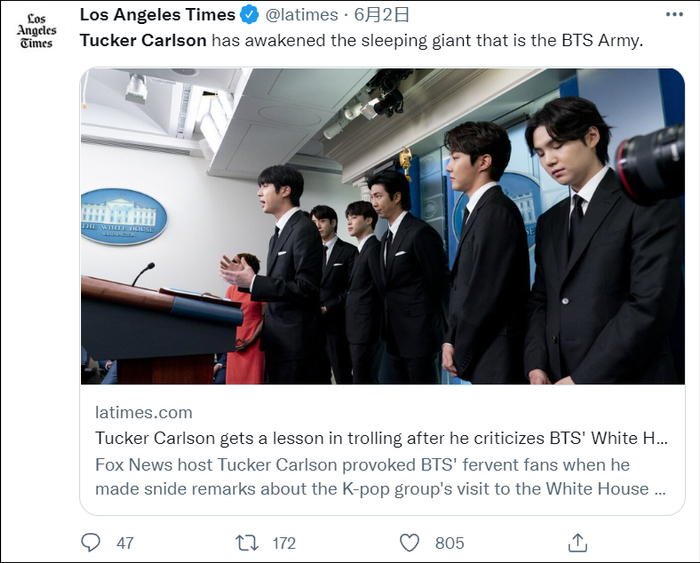Open the share tweet icon
Screen dimensions: 700x563
[576, 542]
